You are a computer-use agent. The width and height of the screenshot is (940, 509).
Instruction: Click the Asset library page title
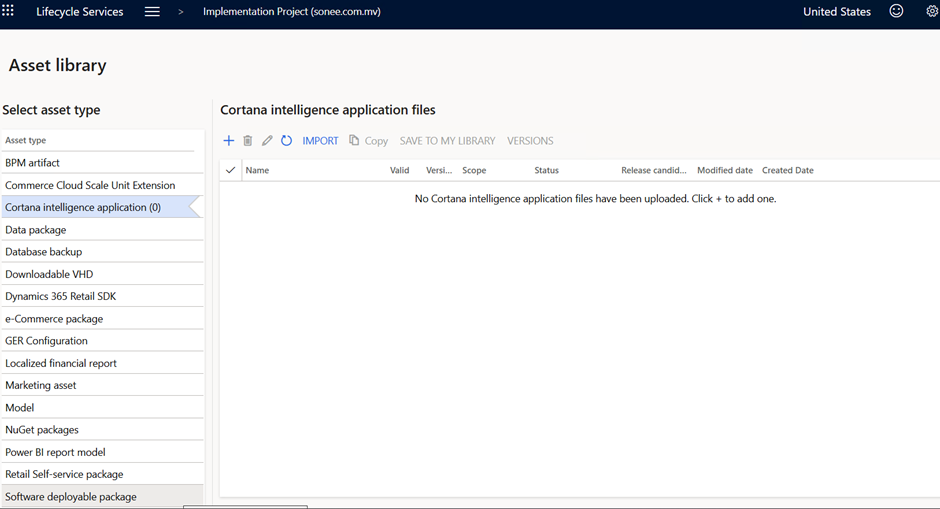point(58,65)
